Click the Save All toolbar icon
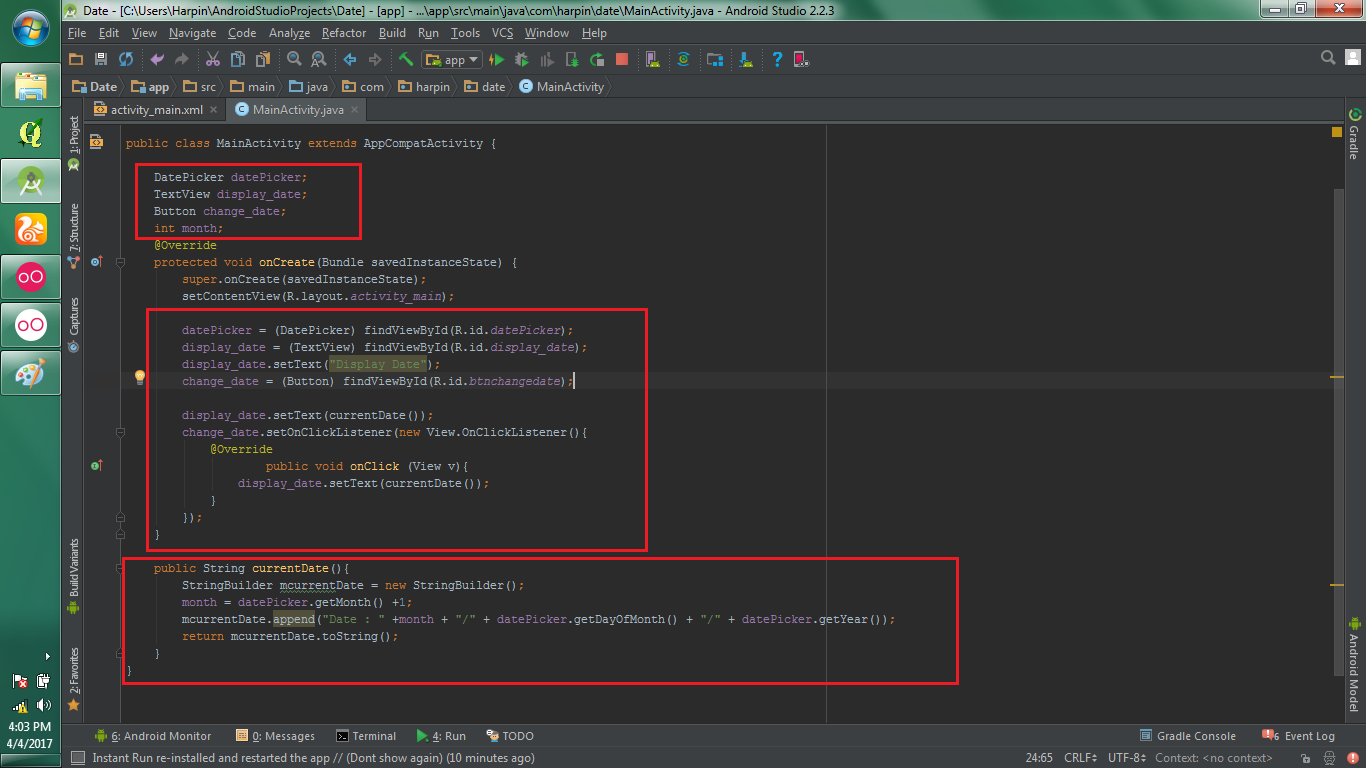This screenshot has width=1366, height=768. tap(101, 60)
